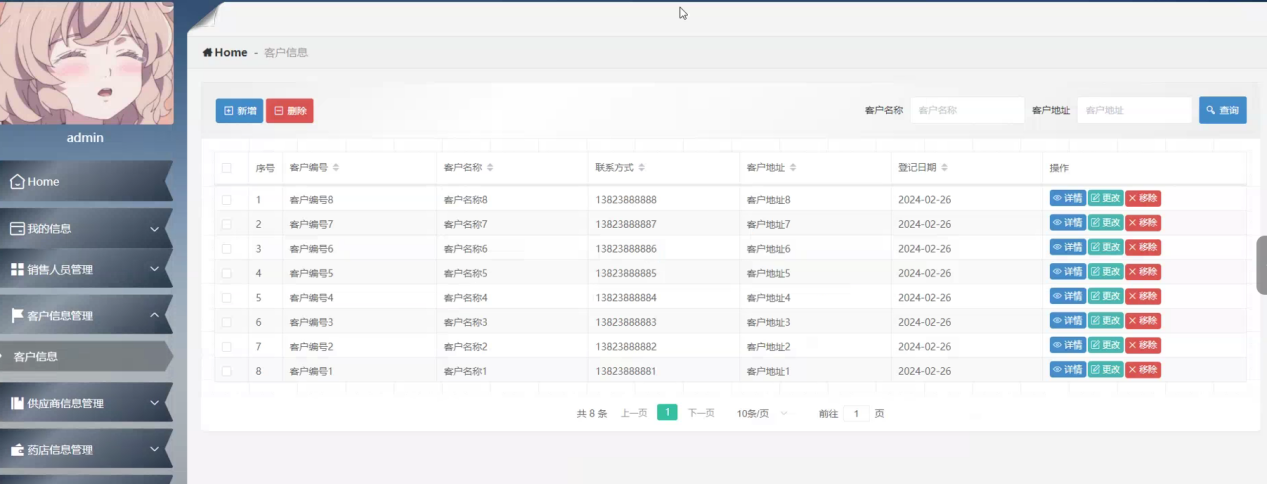Viewport: 1267px width, 484px height.
Task: Focus the 客户名称 search input field
Action: [967, 110]
